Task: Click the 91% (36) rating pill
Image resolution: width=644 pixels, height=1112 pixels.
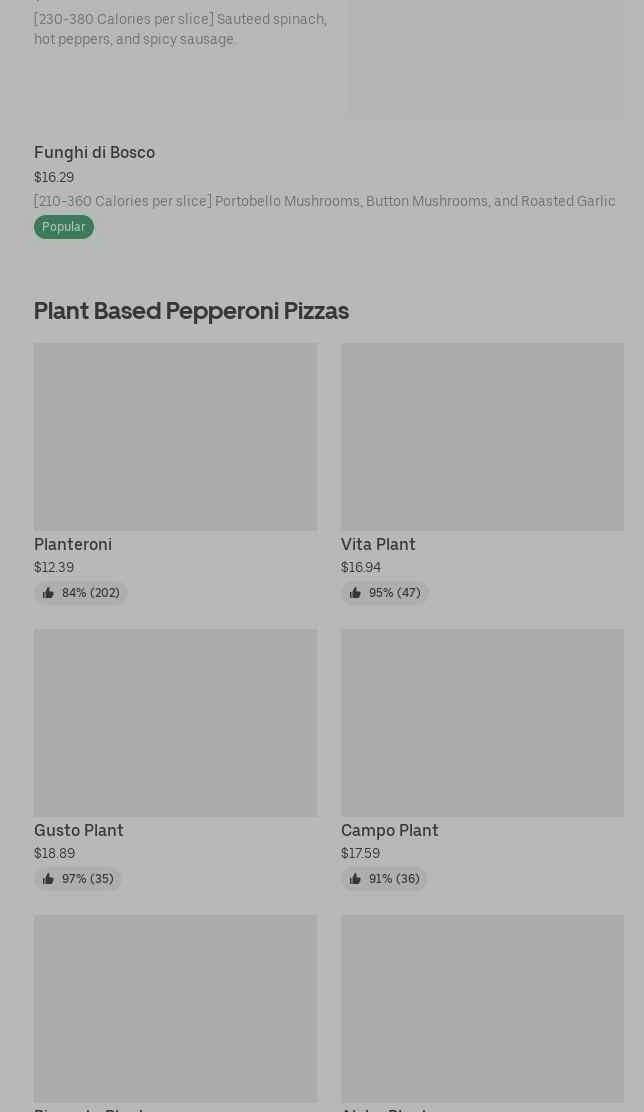Action: (x=384, y=879)
